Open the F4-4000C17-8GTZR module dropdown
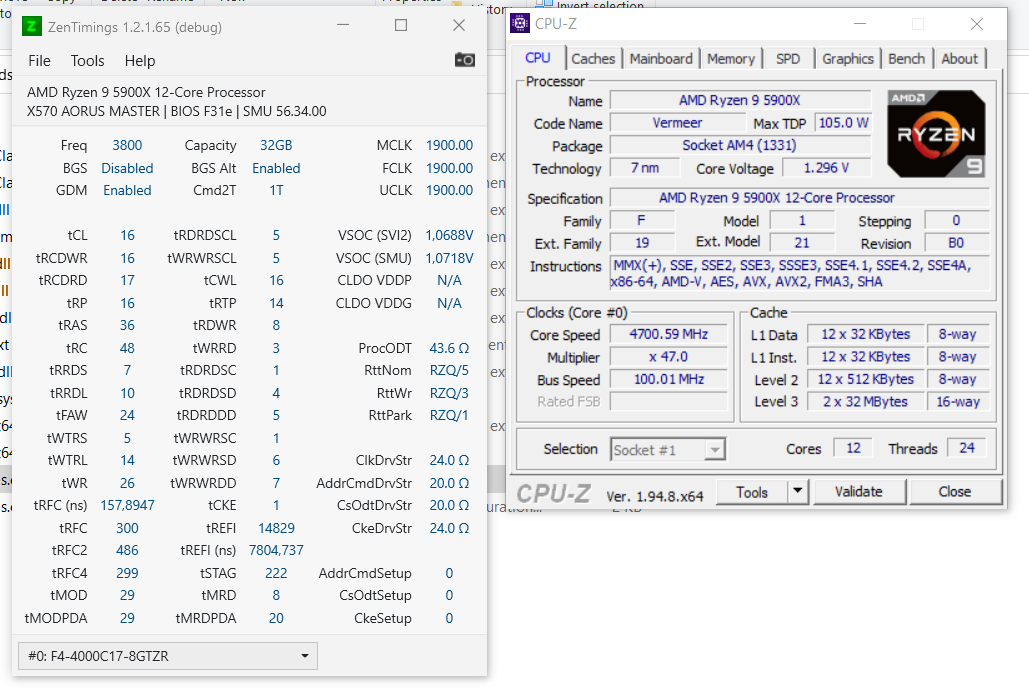 pyautogui.click(x=168, y=656)
